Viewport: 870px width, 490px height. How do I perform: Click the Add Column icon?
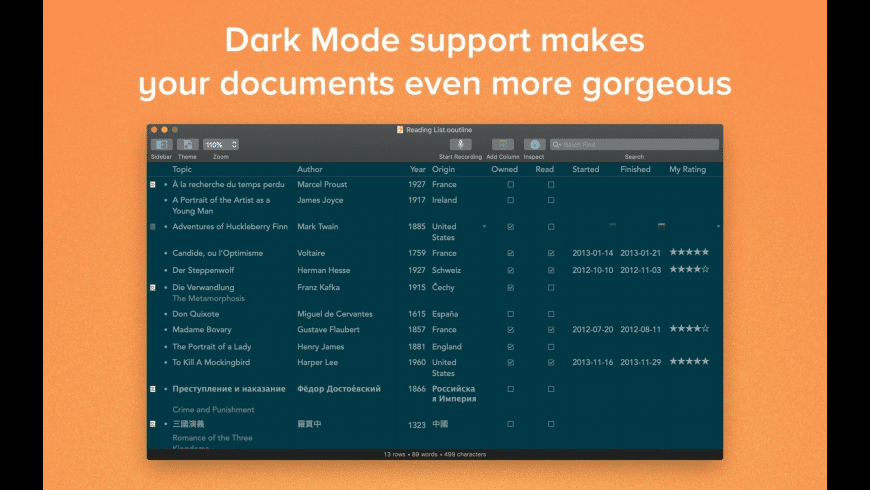point(503,144)
